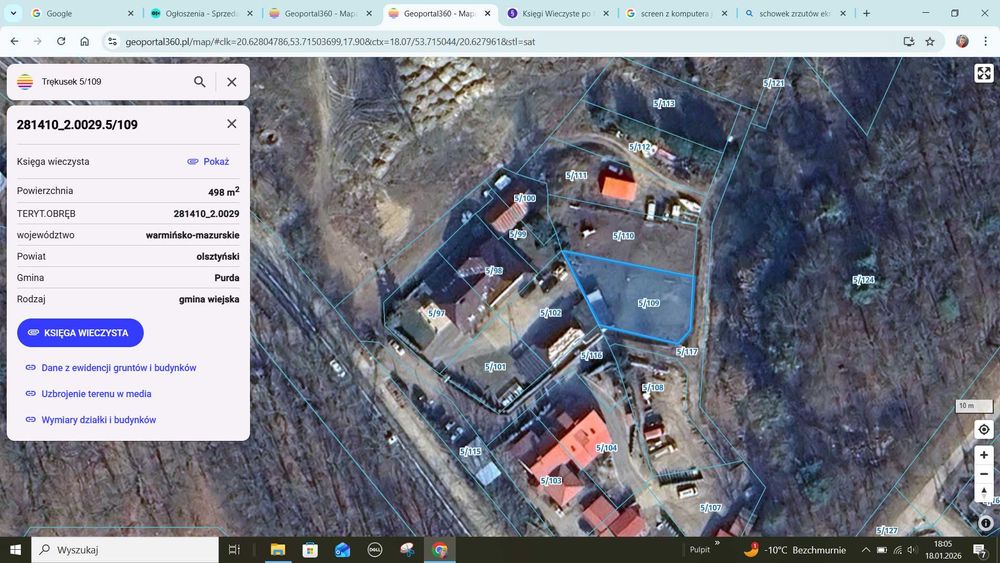Viewport: 1000px width, 563px height.
Task: Bookmark this page with the star
Action: pyautogui.click(x=930, y=41)
